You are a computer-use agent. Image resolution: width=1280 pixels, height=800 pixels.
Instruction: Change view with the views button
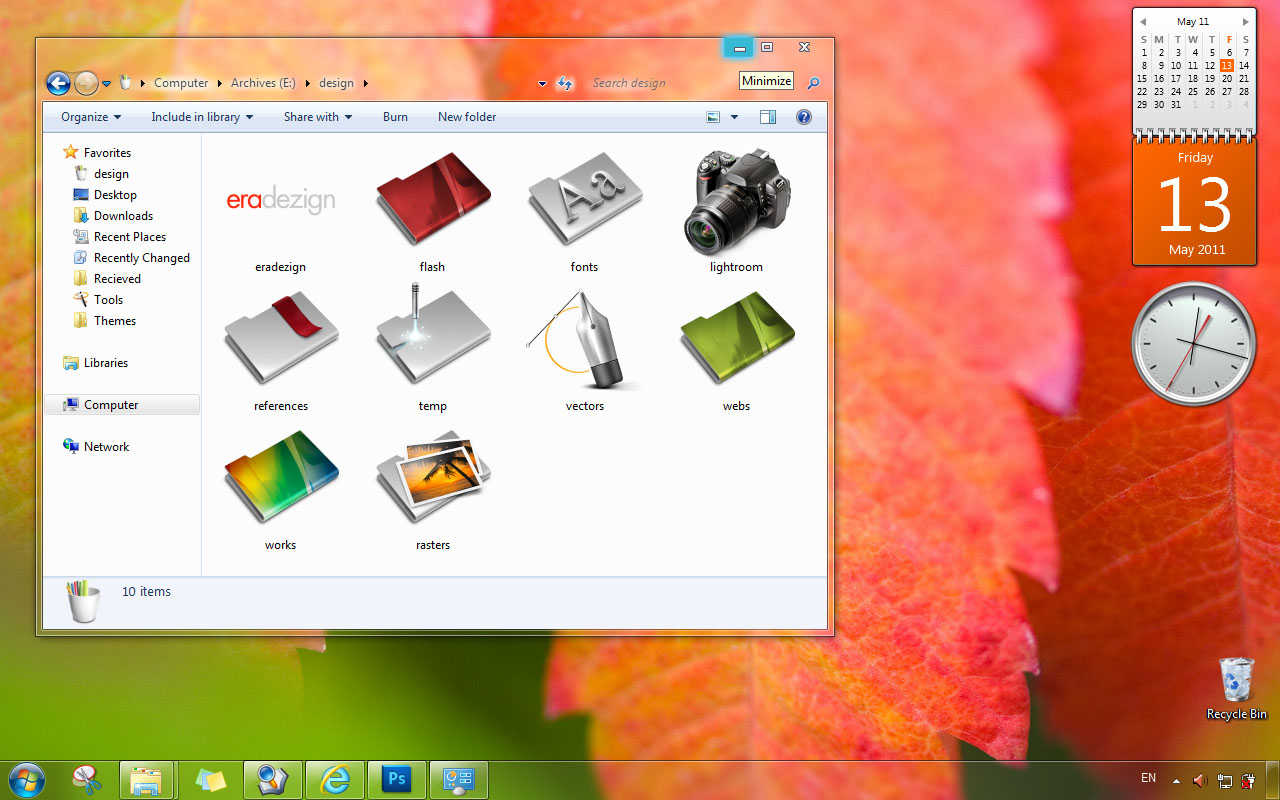[713, 117]
